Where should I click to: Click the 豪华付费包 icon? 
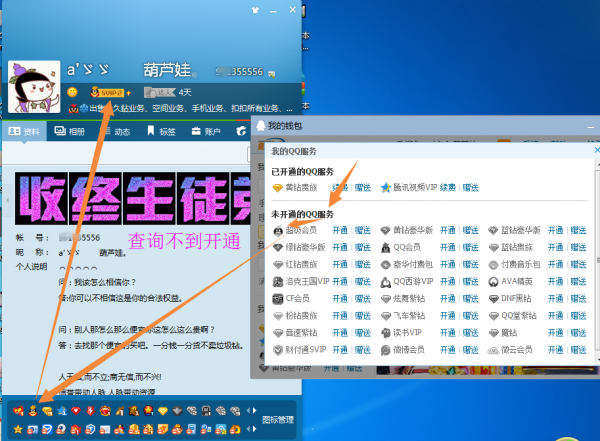tap(385, 265)
